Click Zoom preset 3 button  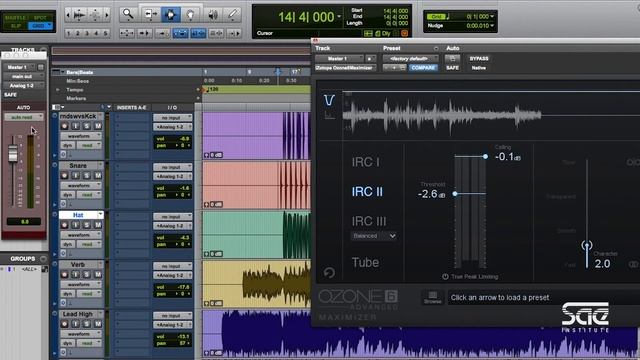[87, 33]
